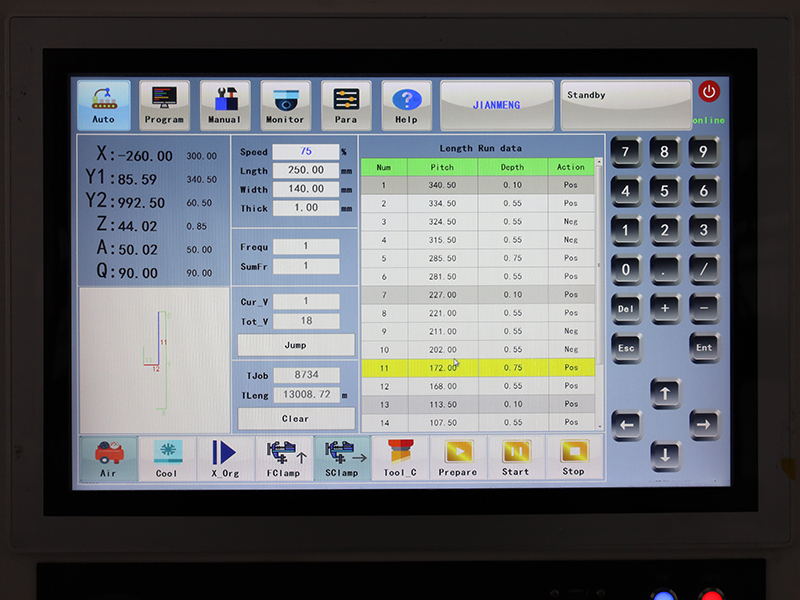Click the Jump button
This screenshot has width=800, height=600.
pyautogui.click(x=295, y=345)
